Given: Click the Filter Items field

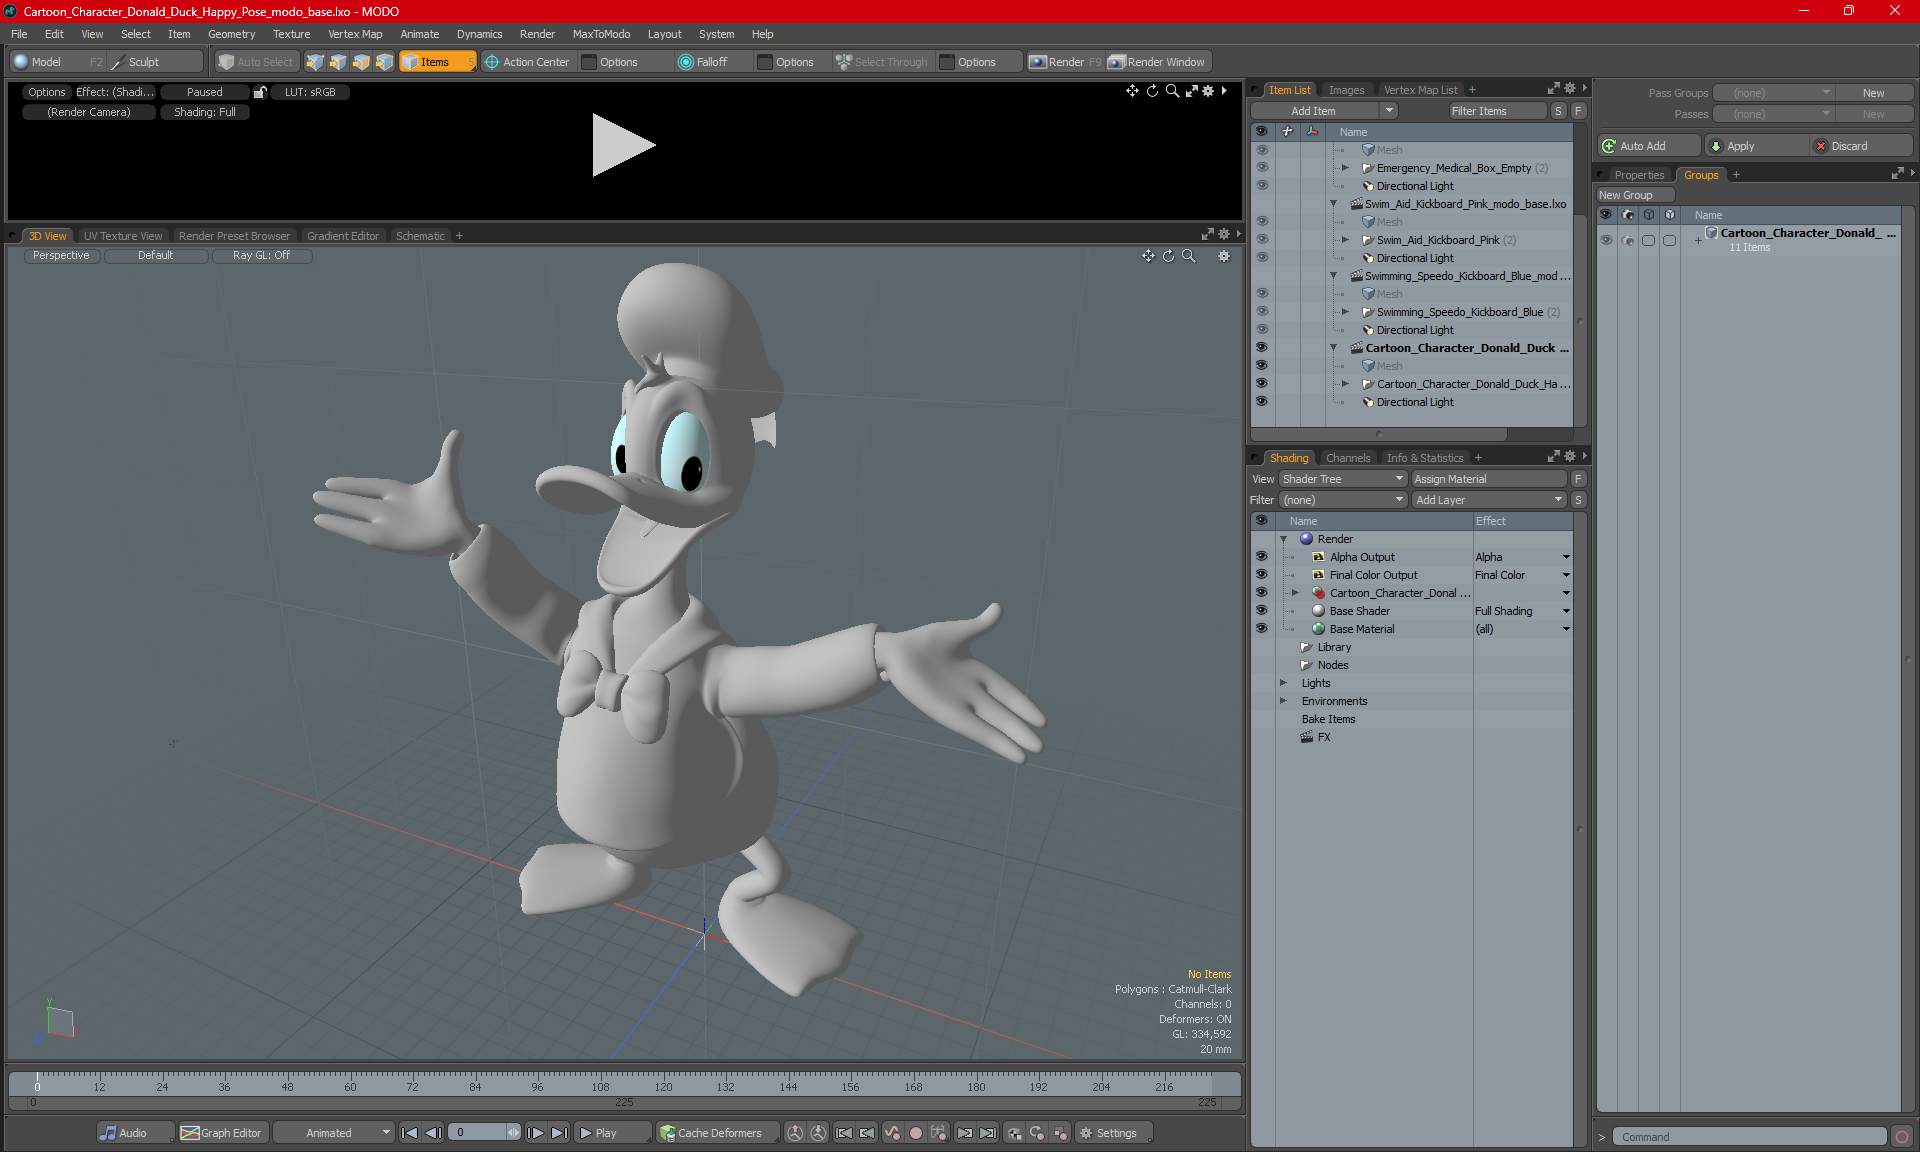Looking at the screenshot, I should tap(1497, 111).
